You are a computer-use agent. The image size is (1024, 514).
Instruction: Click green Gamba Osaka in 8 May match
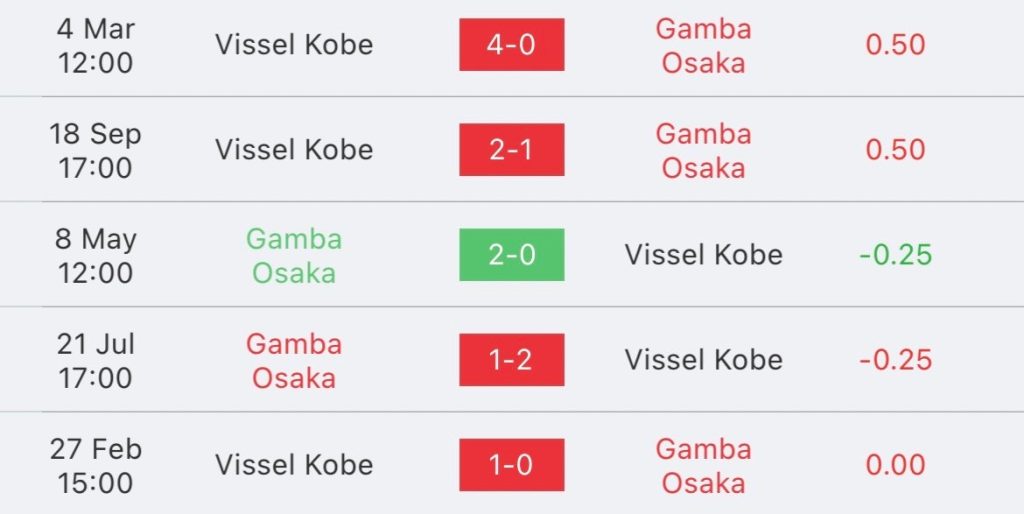[x=294, y=256]
